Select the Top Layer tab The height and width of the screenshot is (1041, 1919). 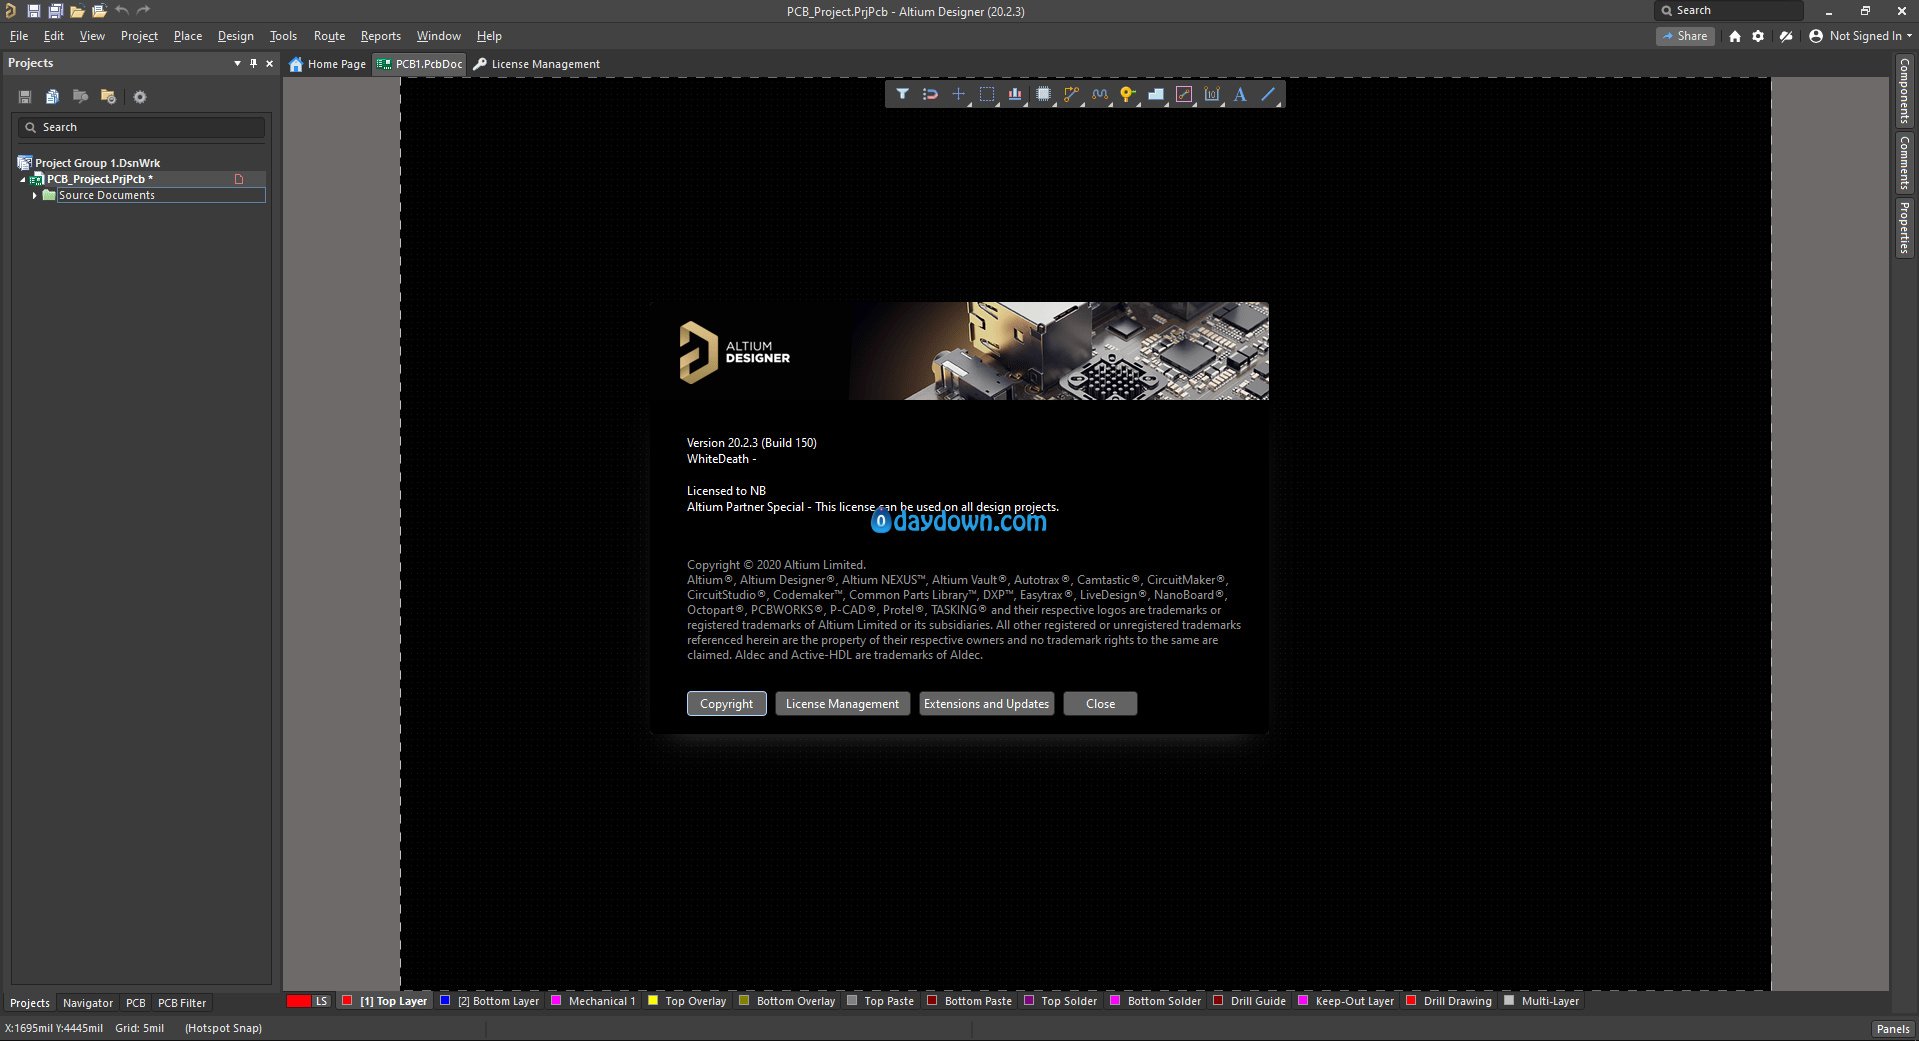click(x=385, y=1001)
